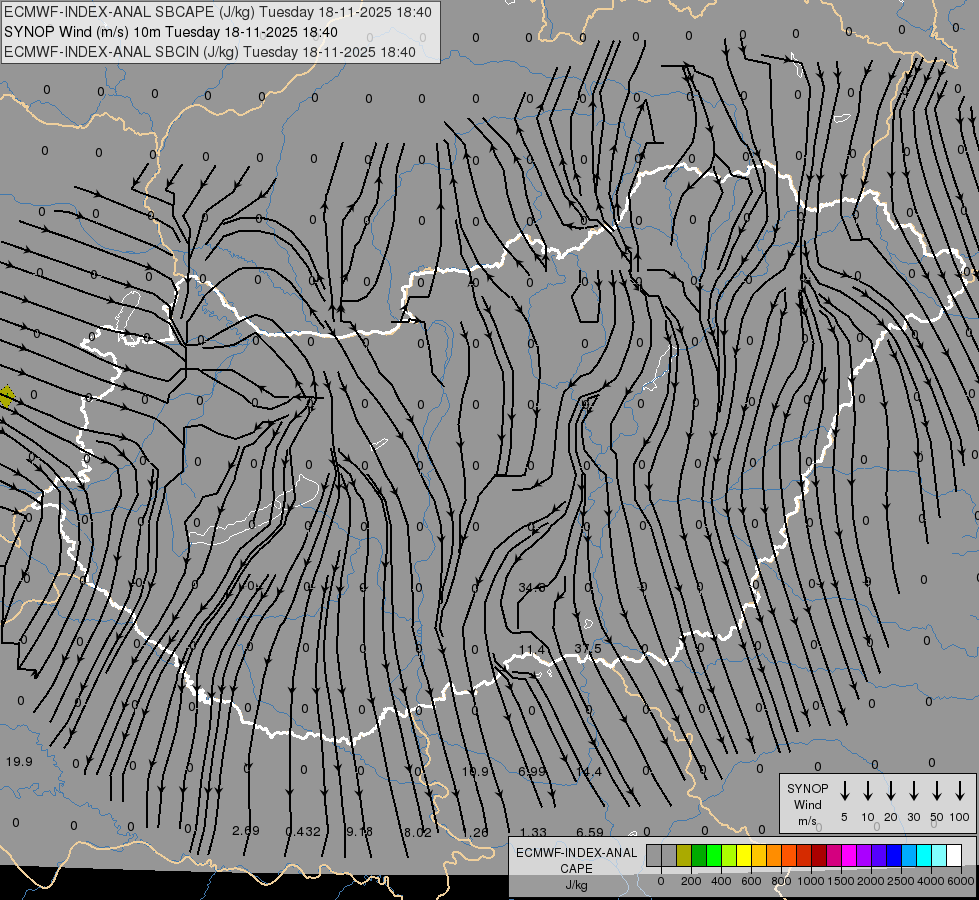Click the 9.18 value at map bottom

tap(359, 831)
